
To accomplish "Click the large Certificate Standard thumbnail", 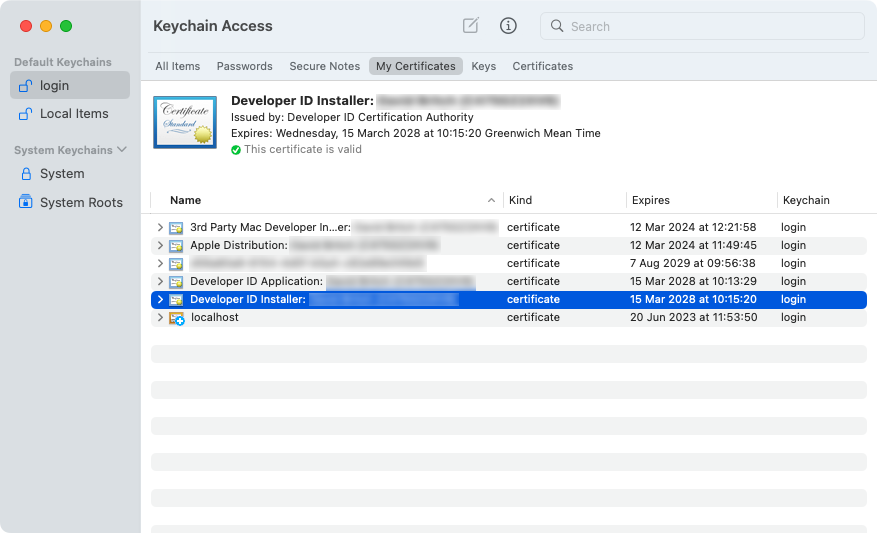I will coord(185,122).
